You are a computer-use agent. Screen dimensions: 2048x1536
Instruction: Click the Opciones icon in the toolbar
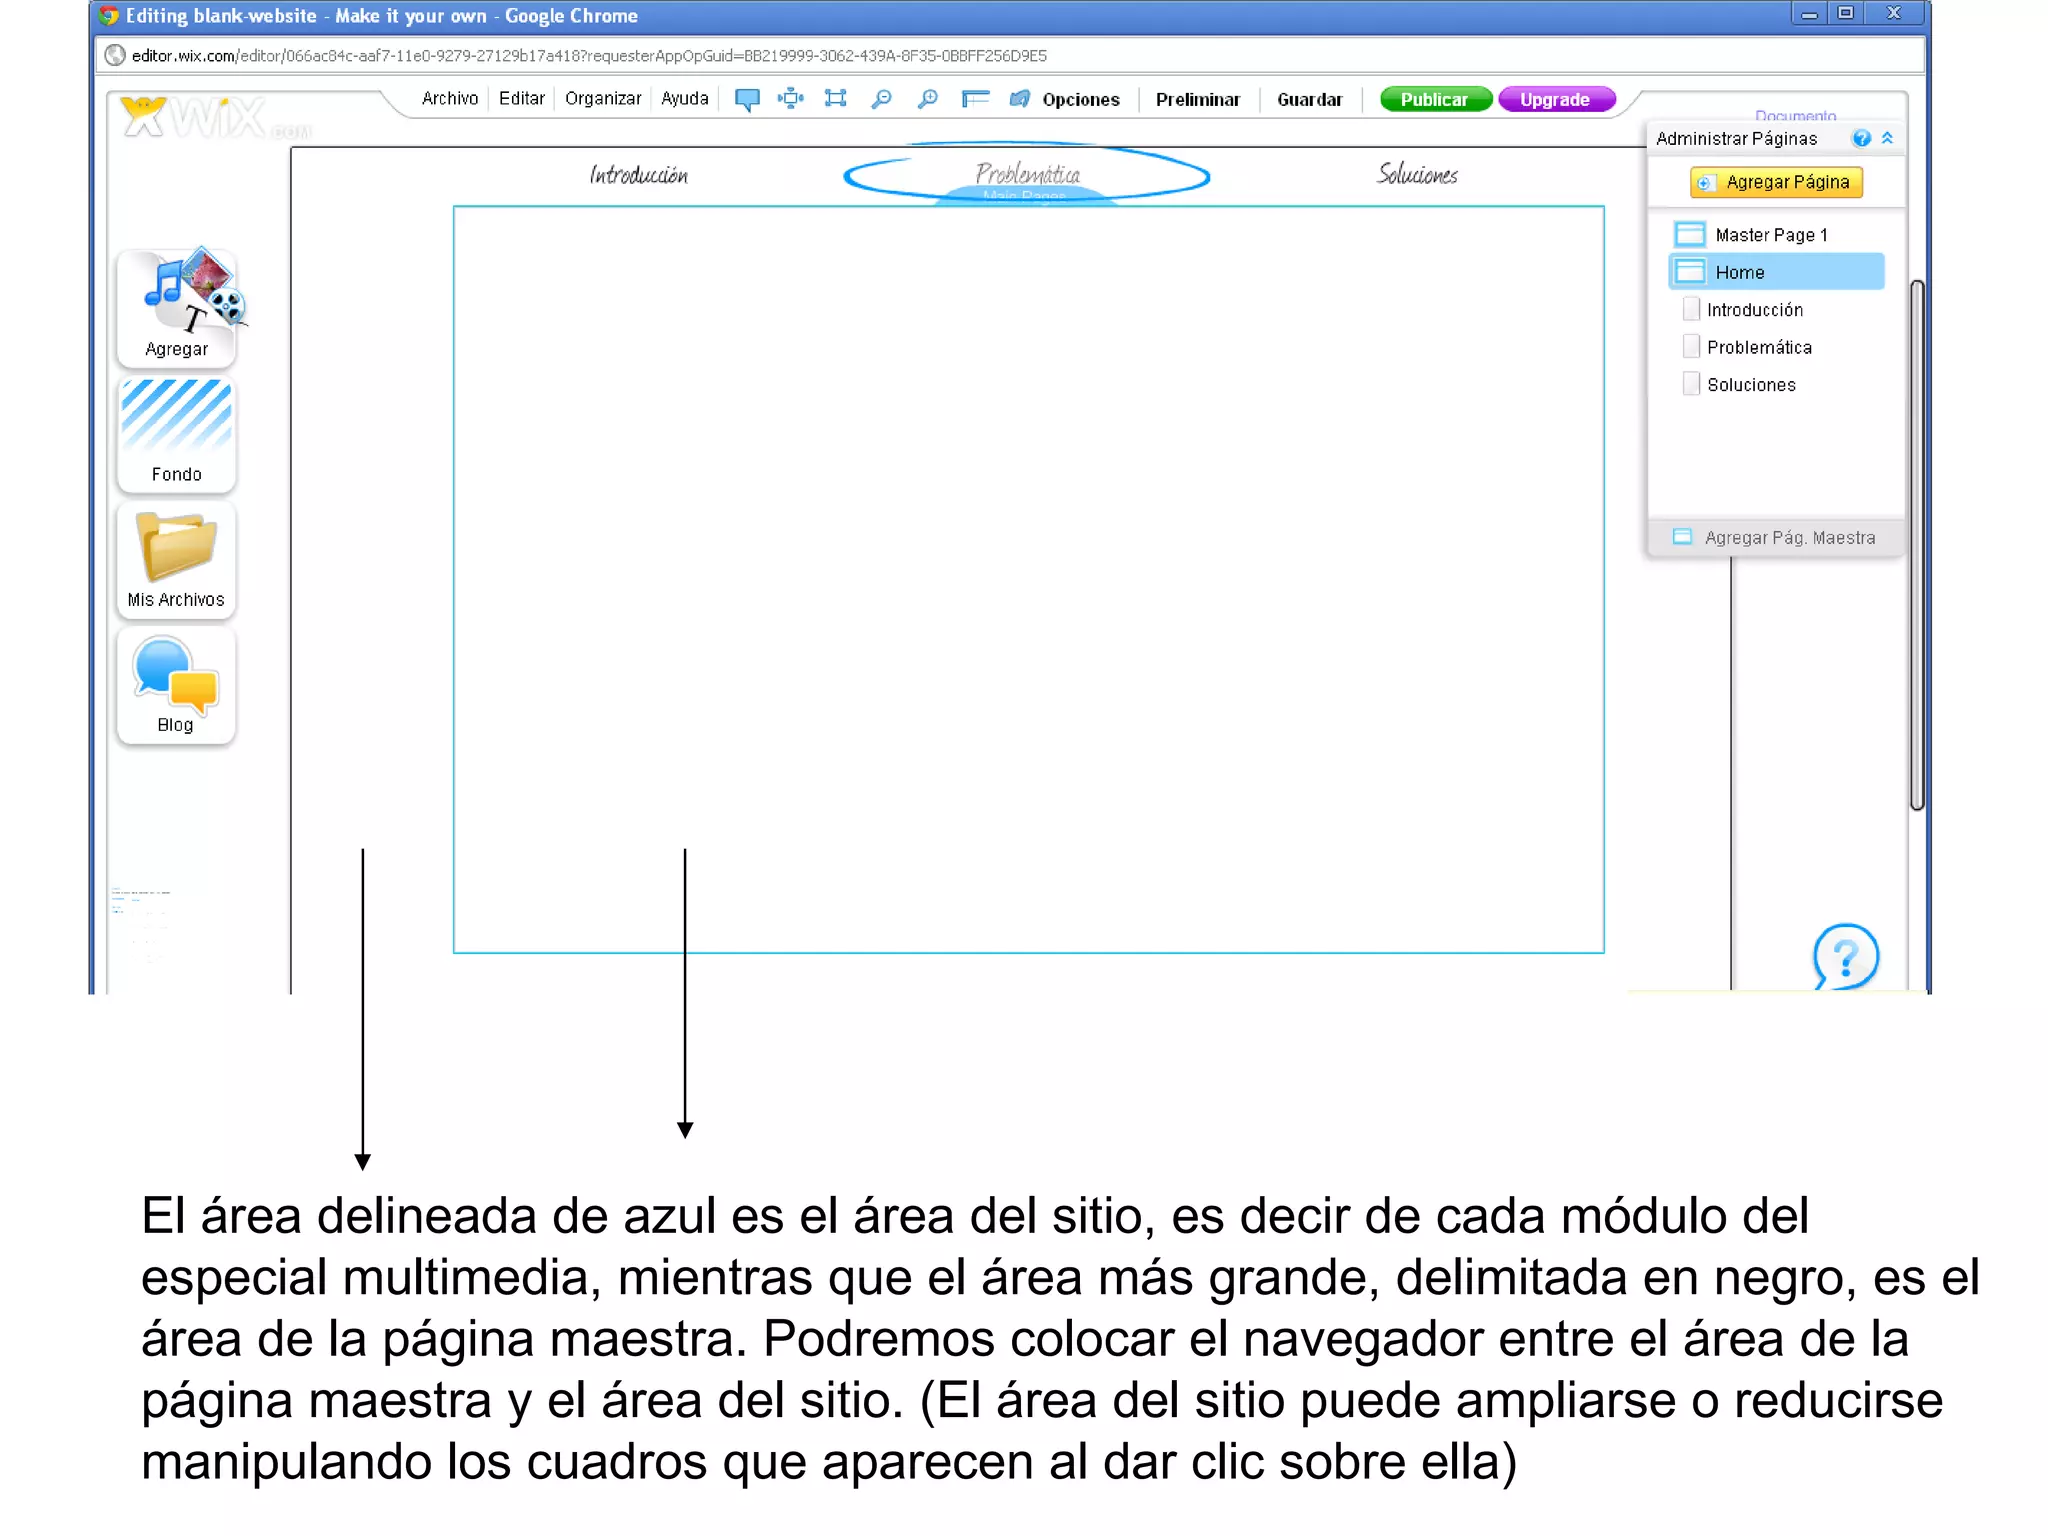pyautogui.click(x=1019, y=98)
